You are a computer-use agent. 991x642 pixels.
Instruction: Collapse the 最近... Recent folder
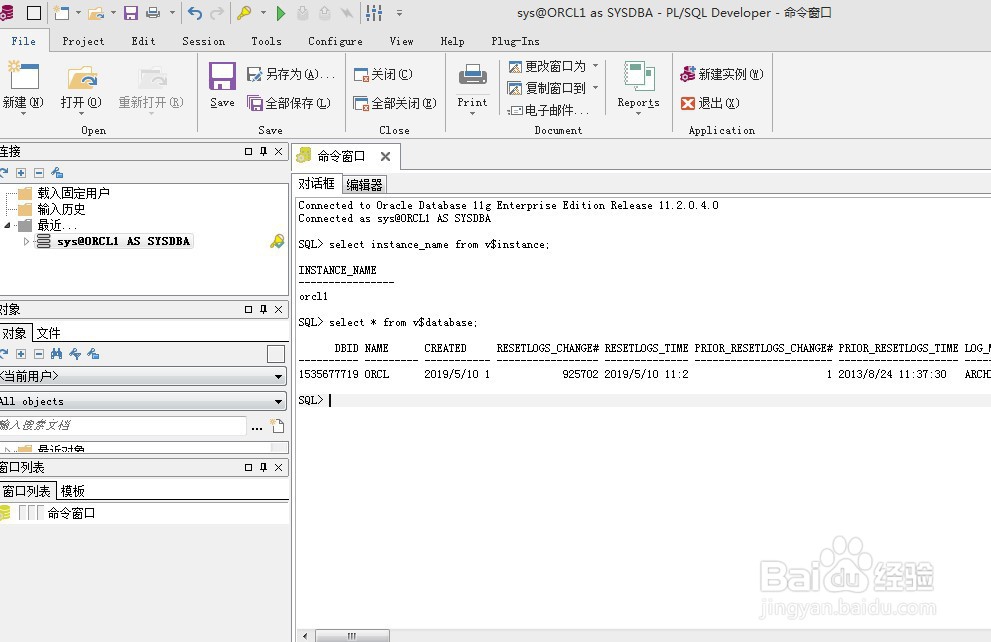(x=8, y=225)
